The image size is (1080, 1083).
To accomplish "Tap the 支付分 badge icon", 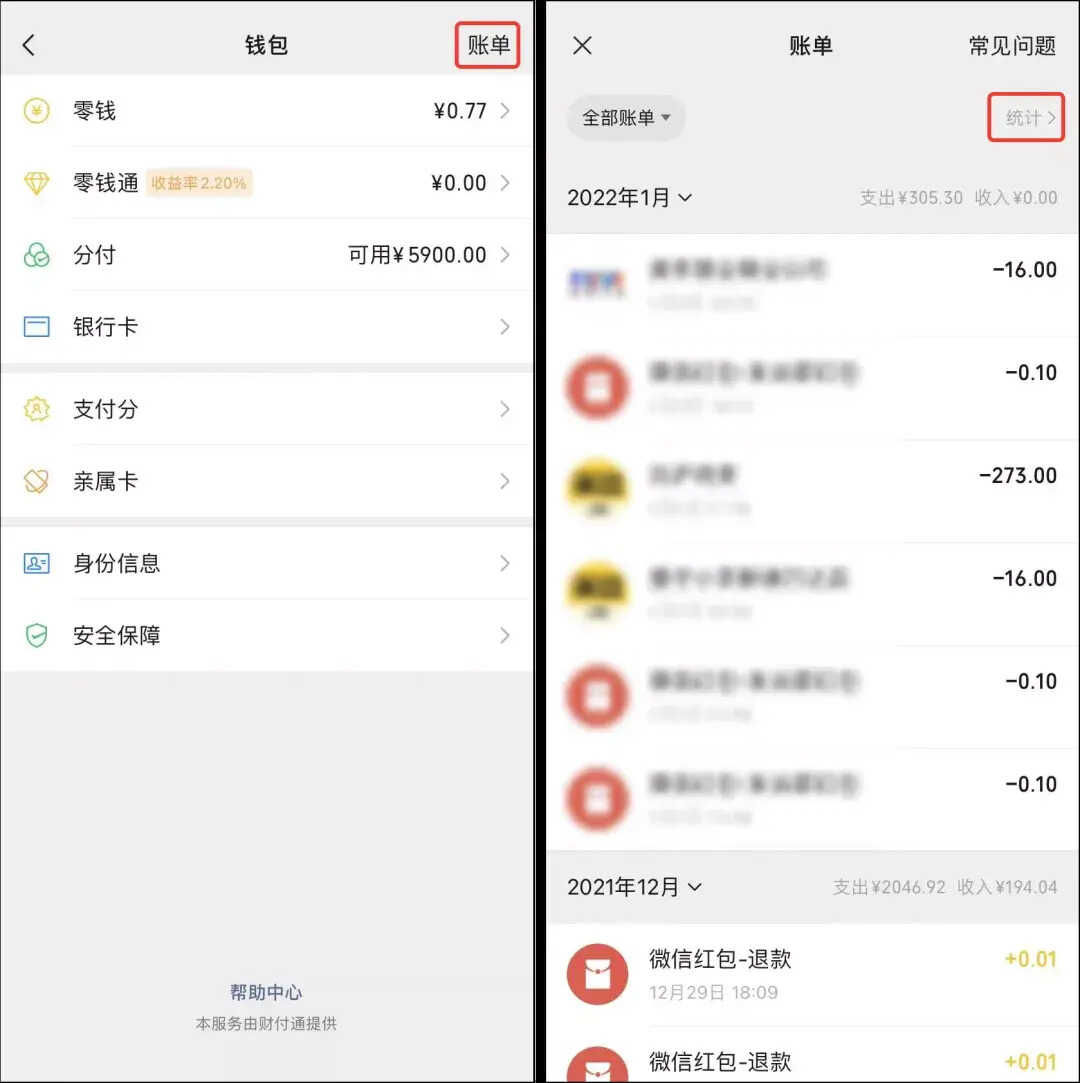I will point(37,409).
